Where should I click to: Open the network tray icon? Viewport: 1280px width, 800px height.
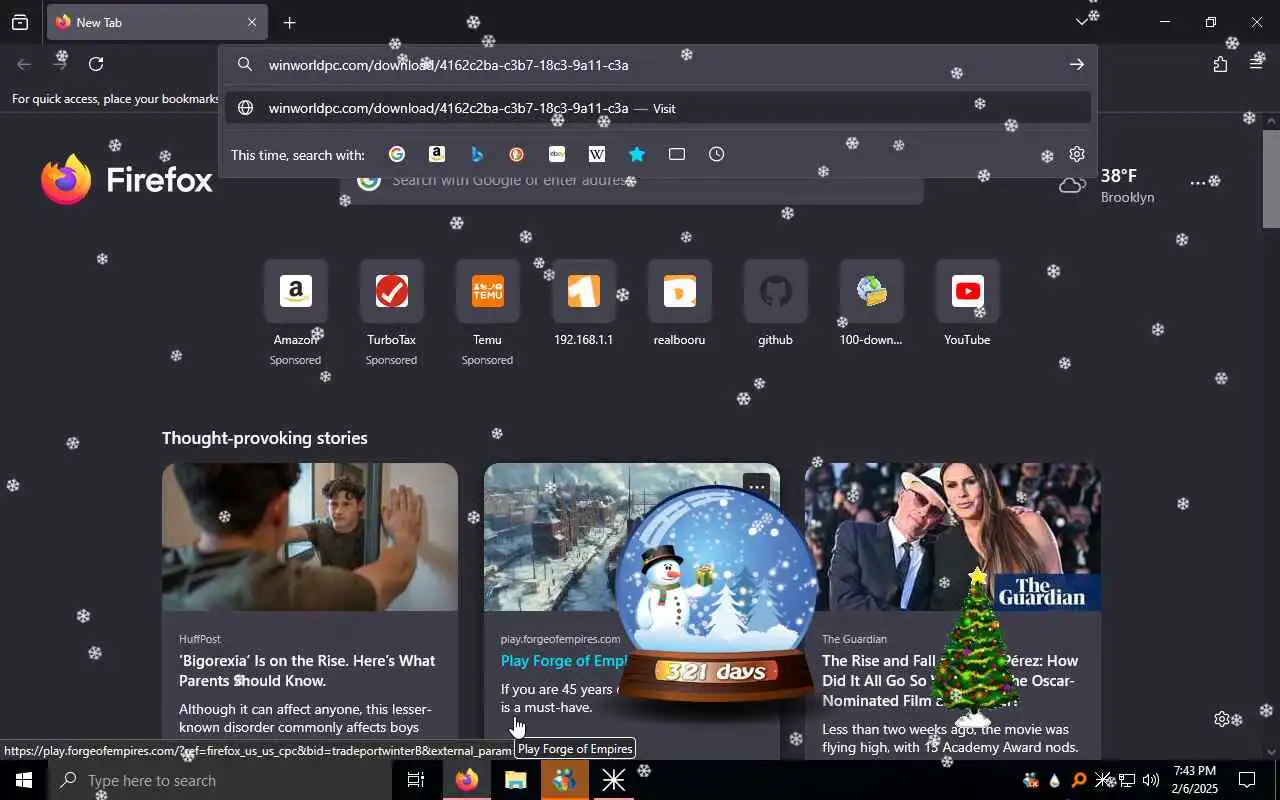pyautogui.click(x=1126, y=780)
